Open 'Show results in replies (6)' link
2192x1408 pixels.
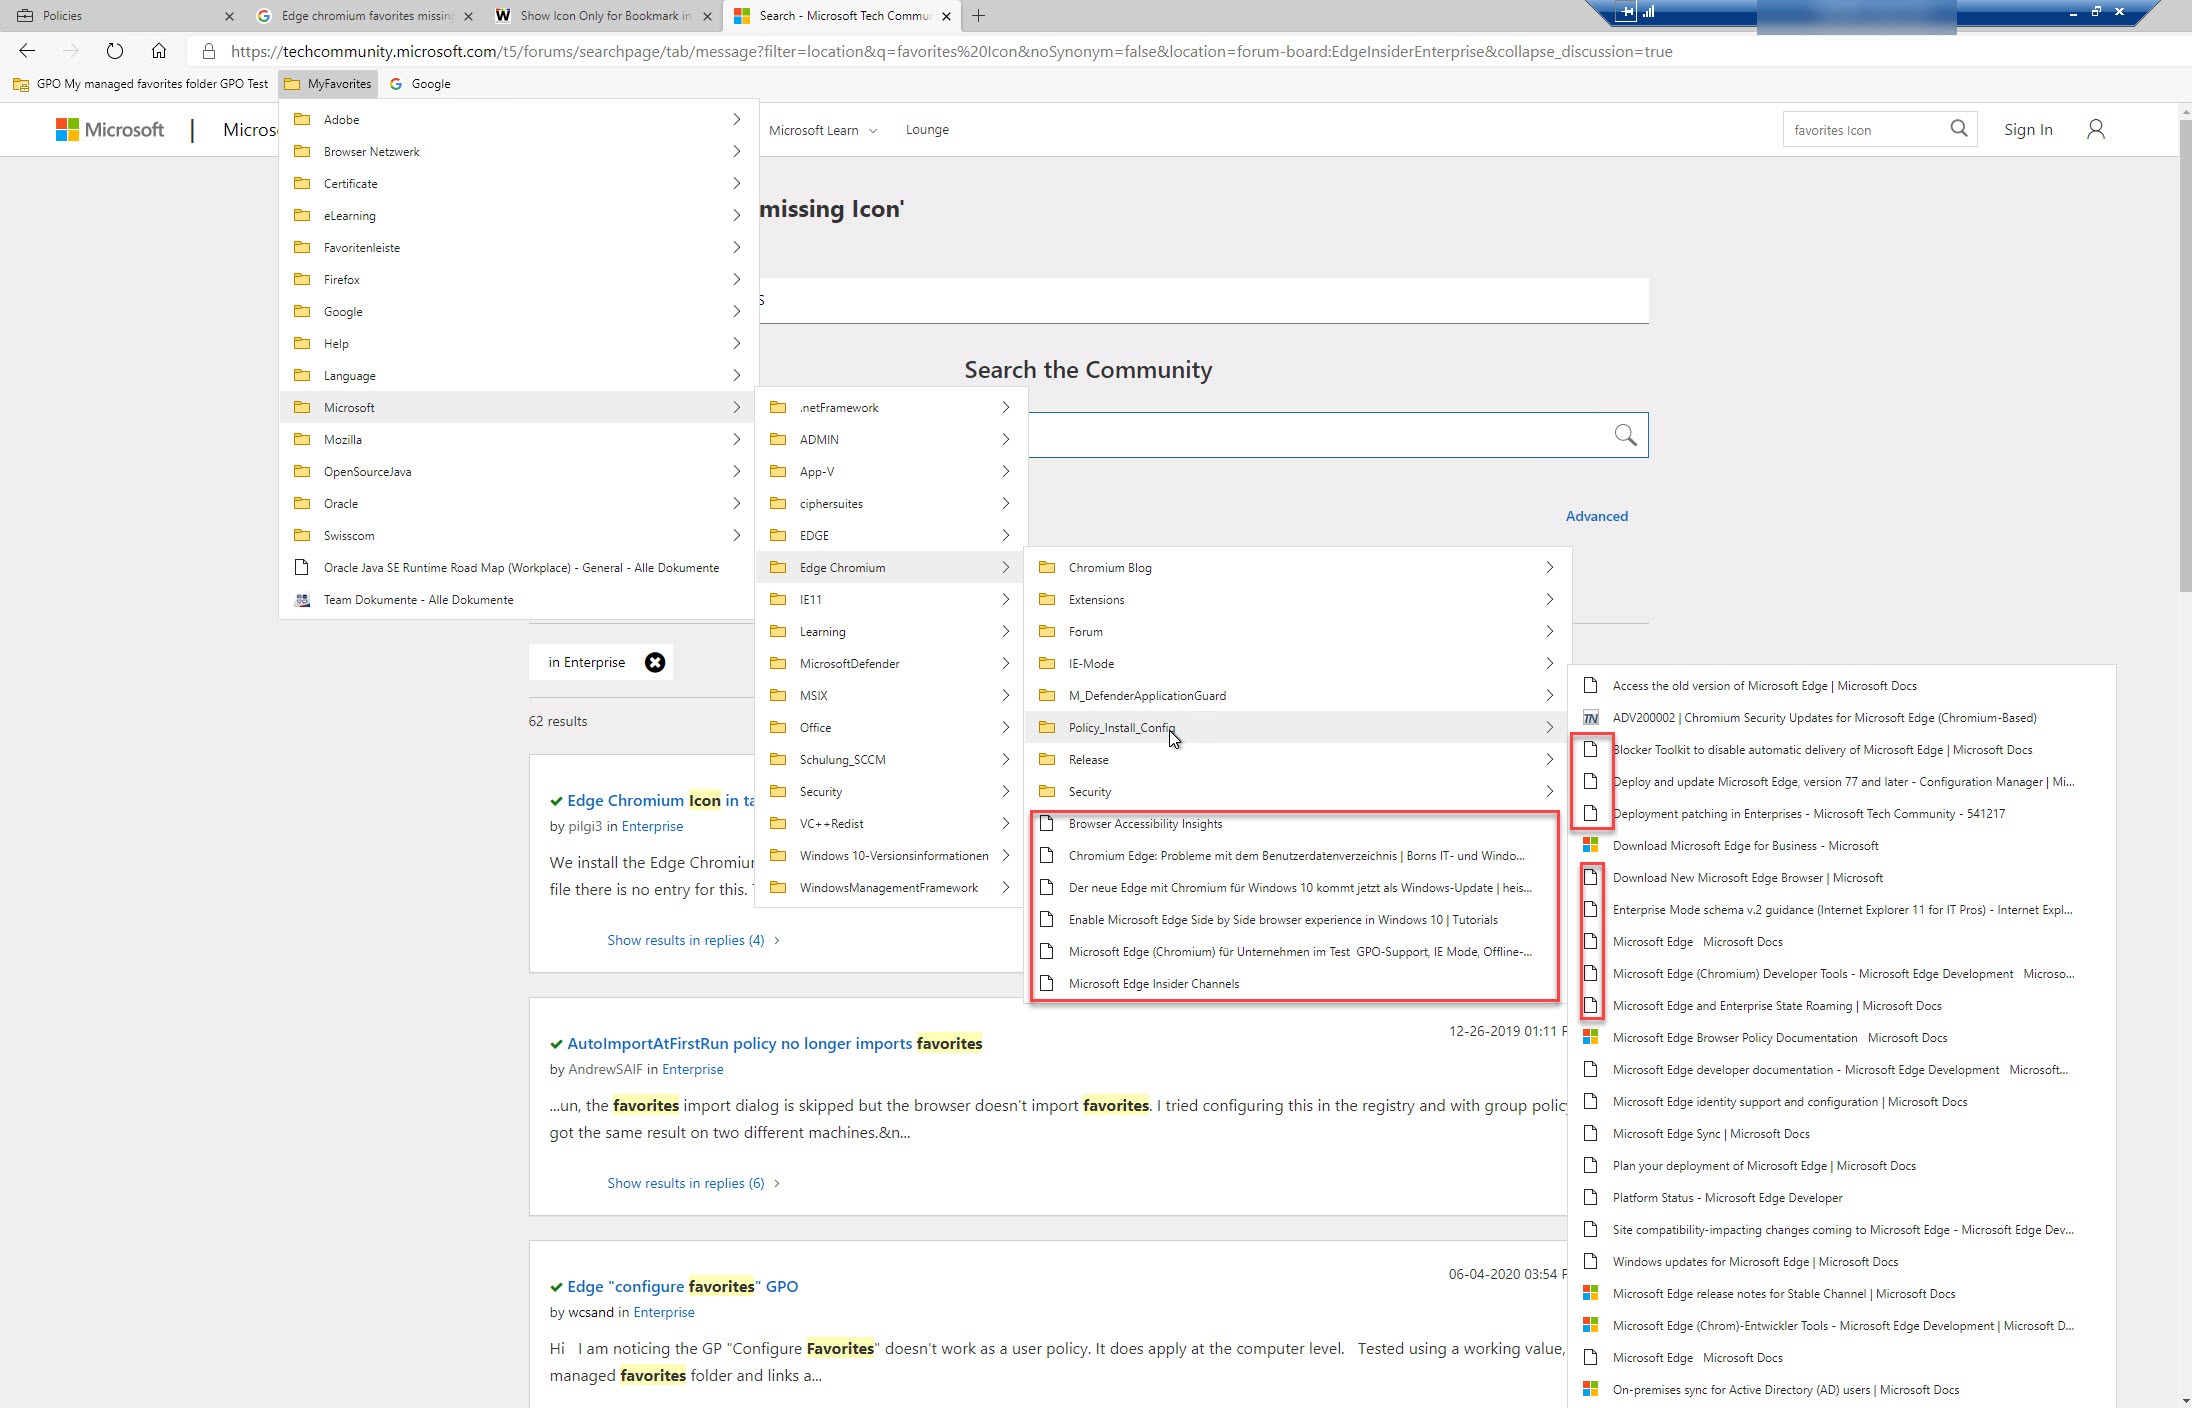685,1183
